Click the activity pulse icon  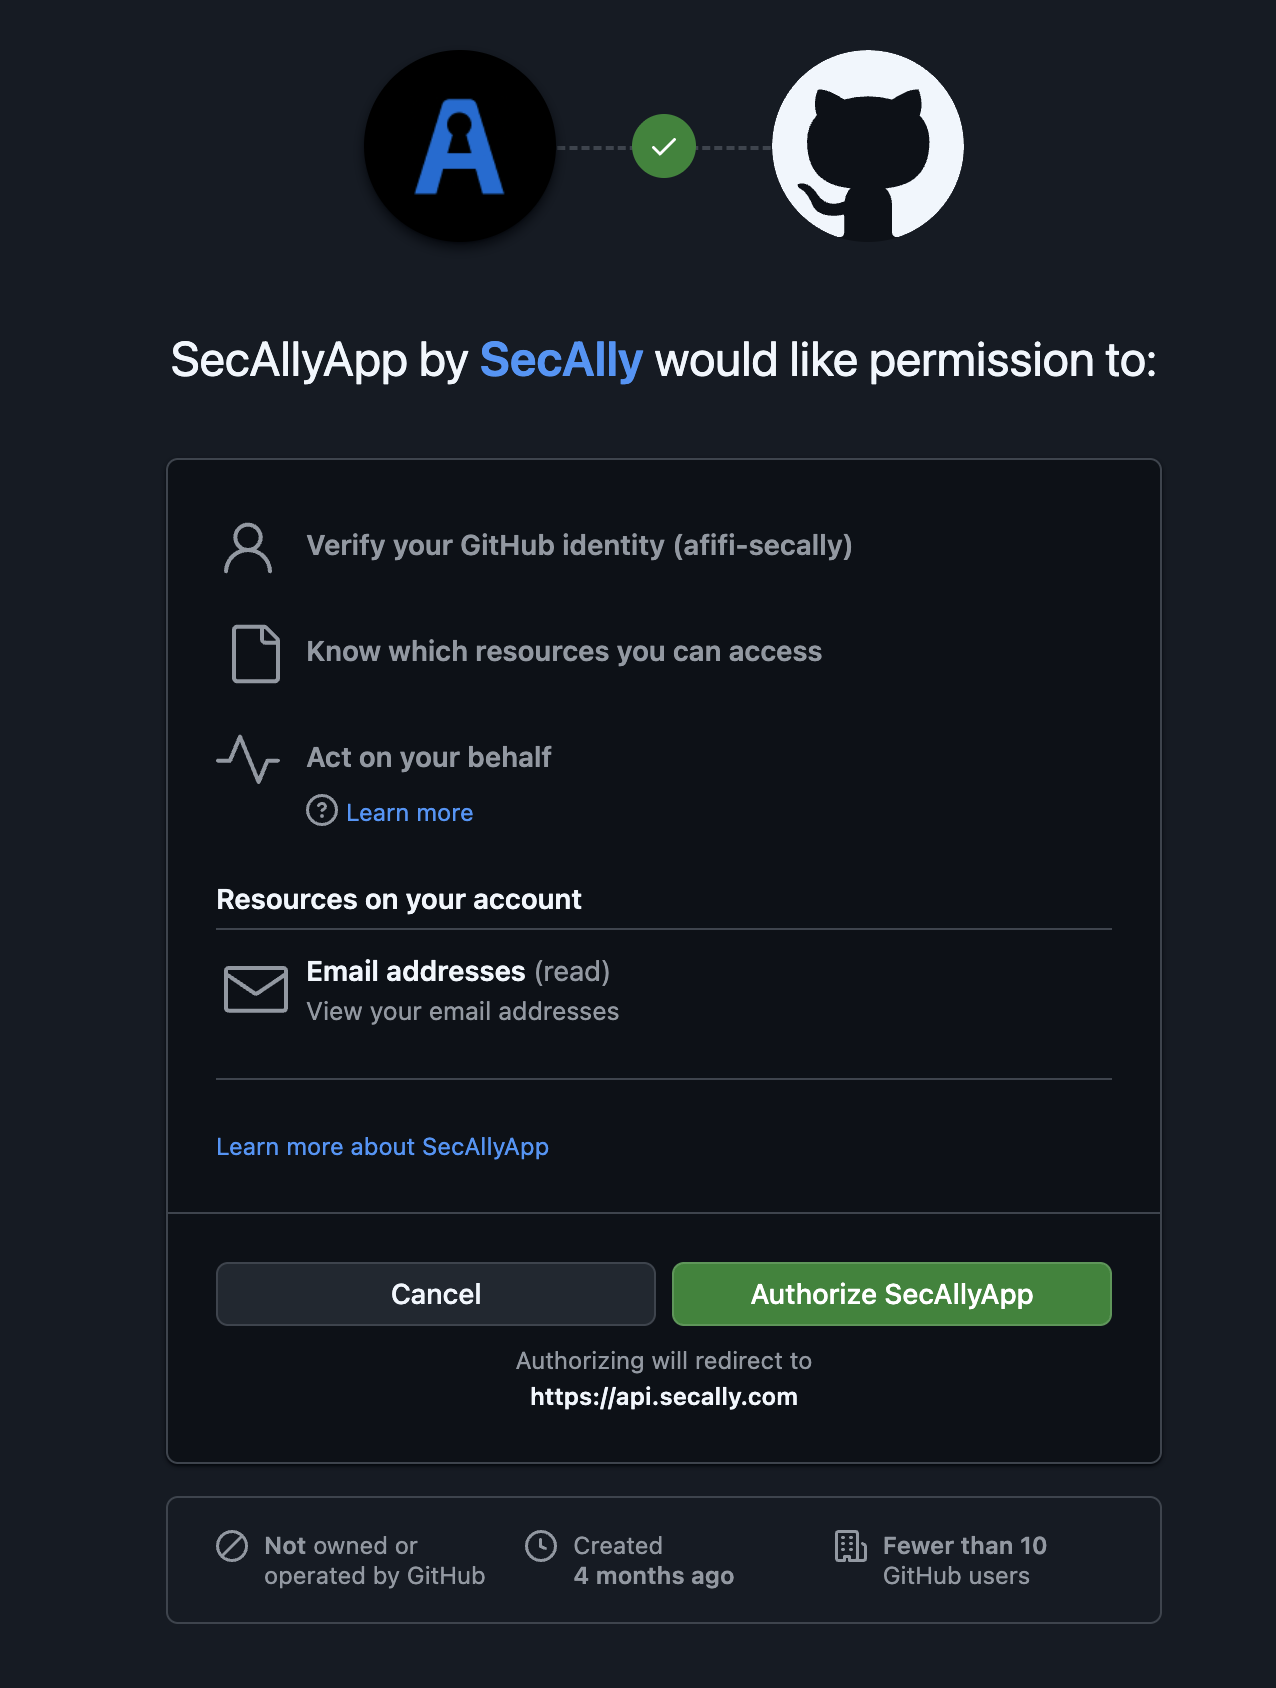coord(249,762)
